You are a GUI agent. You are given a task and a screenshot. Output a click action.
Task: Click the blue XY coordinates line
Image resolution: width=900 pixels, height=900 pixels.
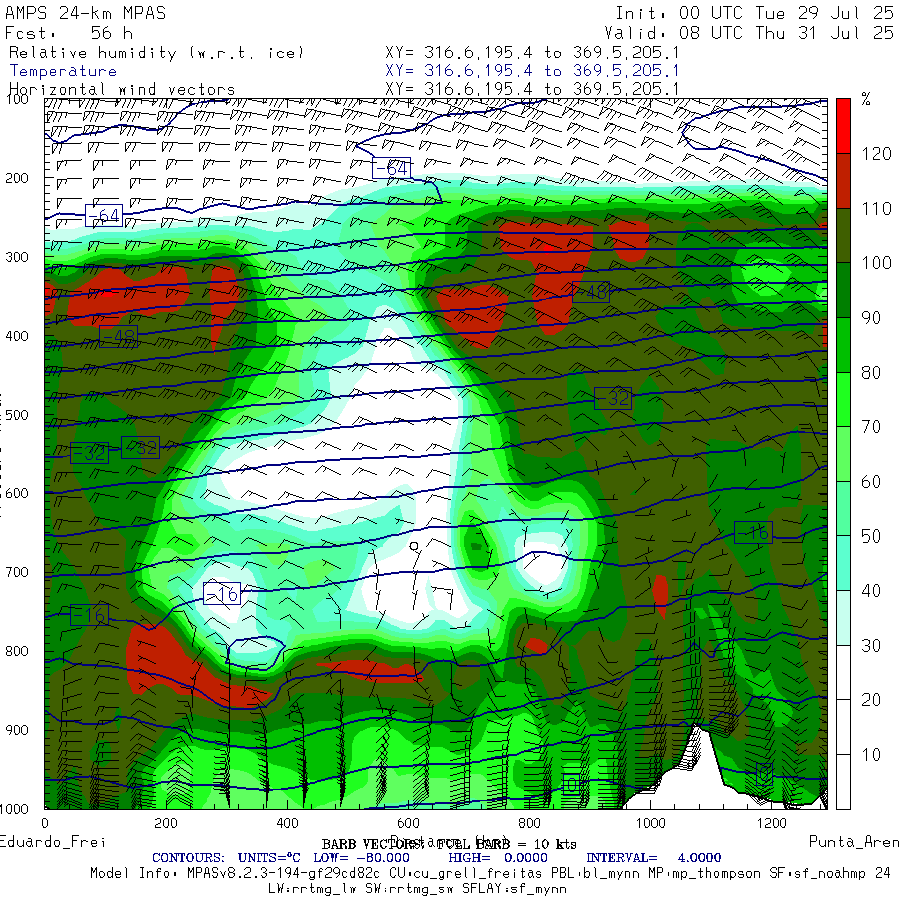tap(532, 71)
